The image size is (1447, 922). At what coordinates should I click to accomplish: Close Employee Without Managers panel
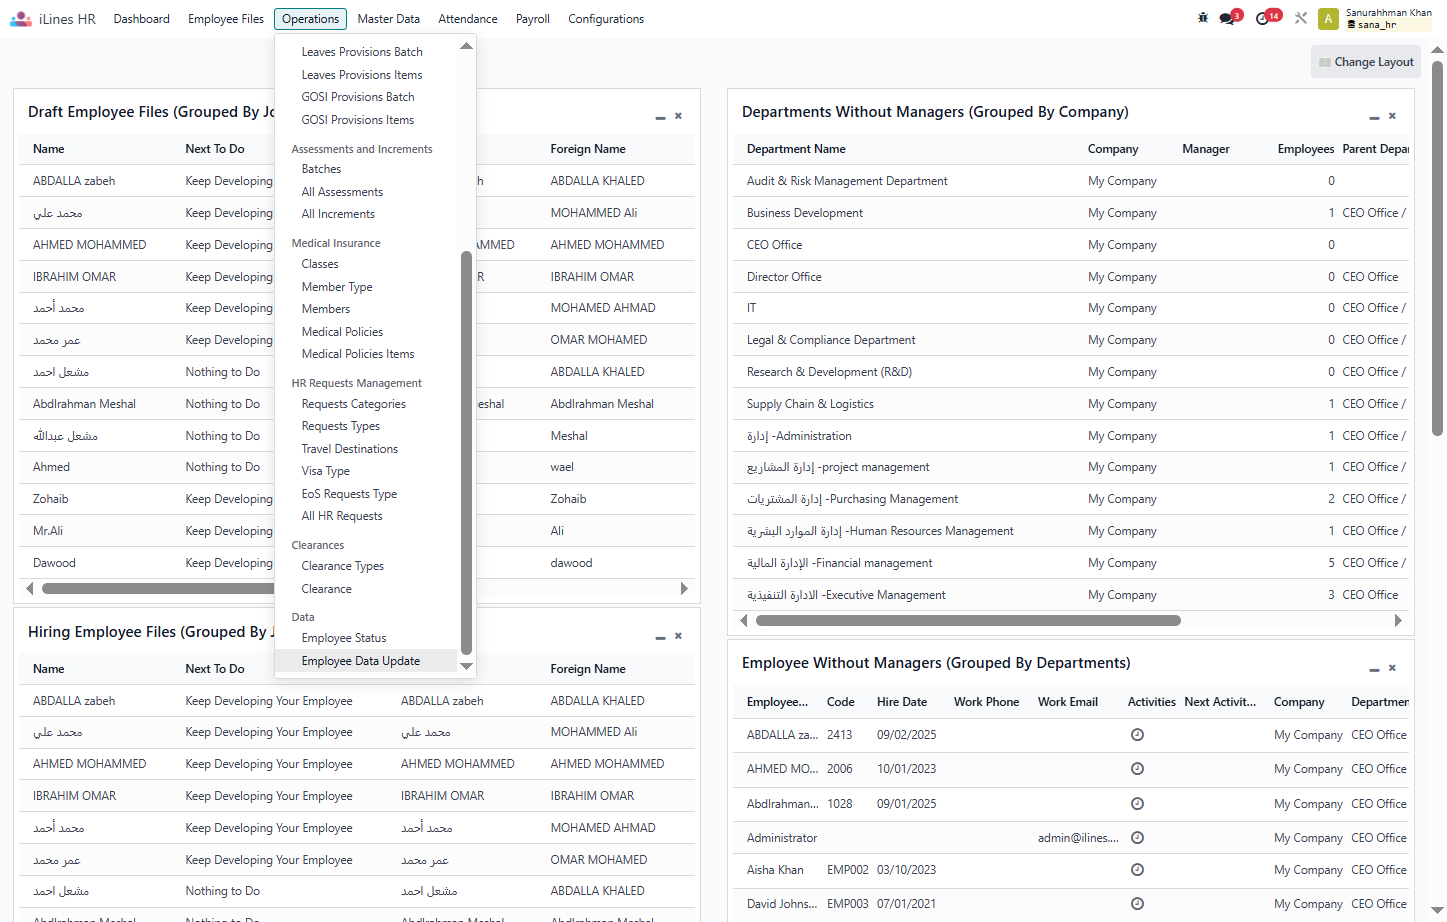coord(1392,668)
